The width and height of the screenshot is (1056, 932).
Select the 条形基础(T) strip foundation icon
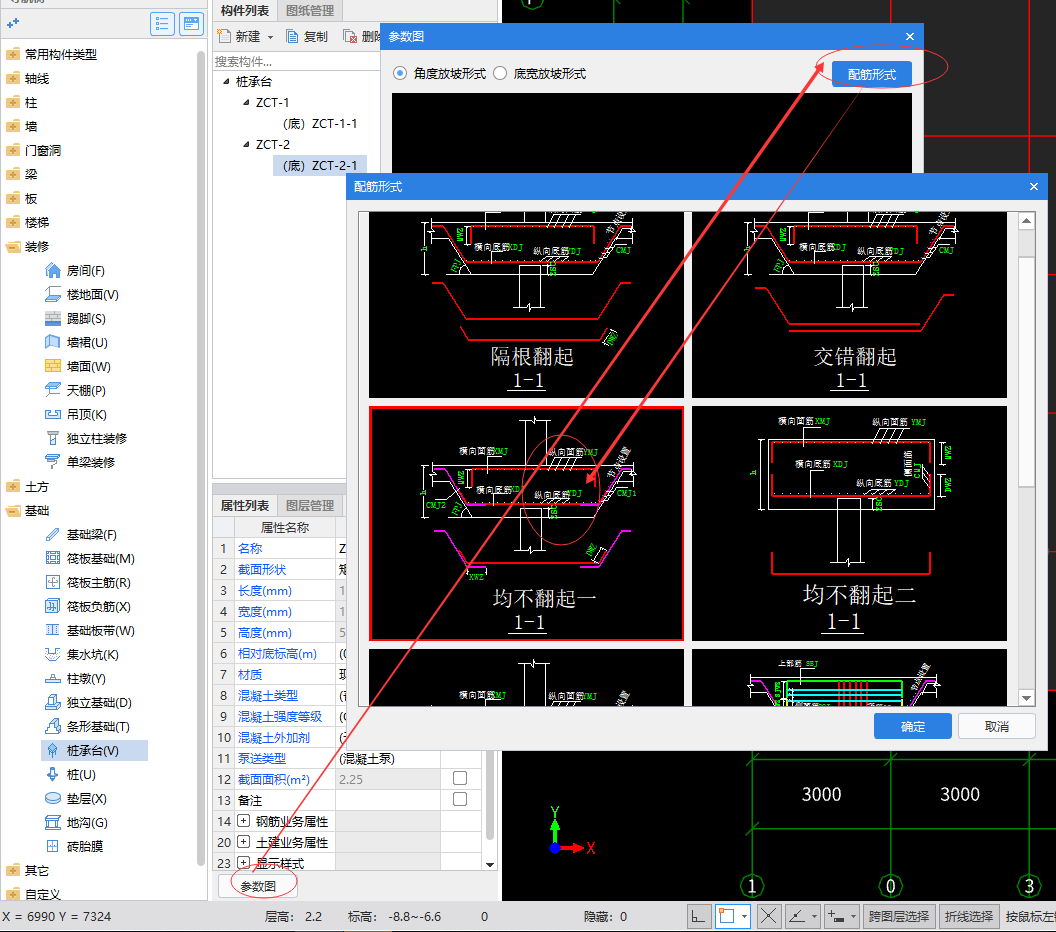(53, 727)
